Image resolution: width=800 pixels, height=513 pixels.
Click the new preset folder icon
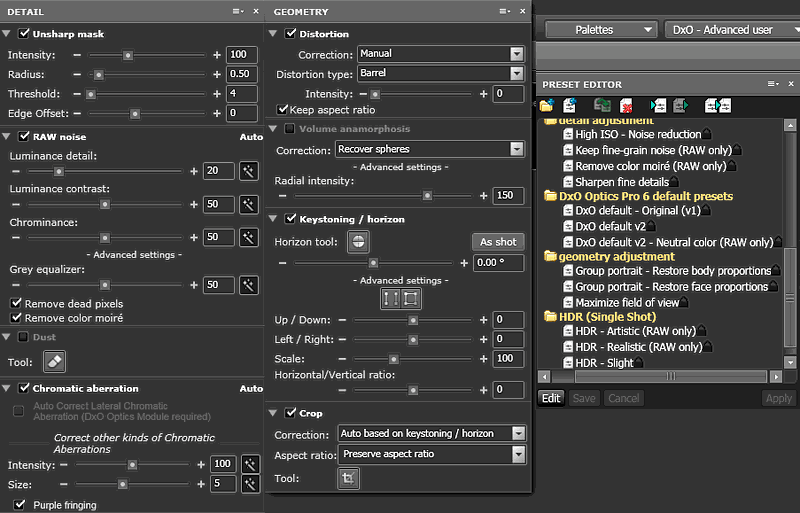(547, 105)
